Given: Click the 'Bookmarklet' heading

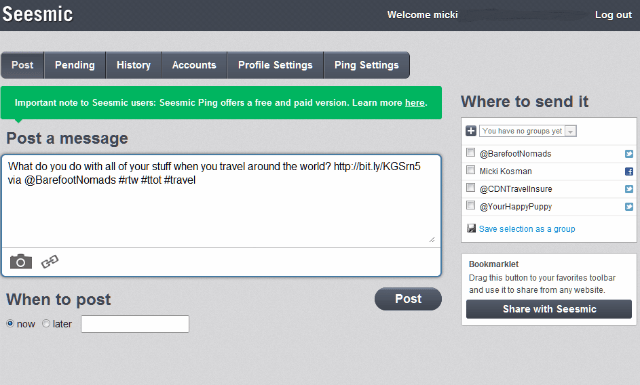Looking at the screenshot, I should (x=493, y=264).
